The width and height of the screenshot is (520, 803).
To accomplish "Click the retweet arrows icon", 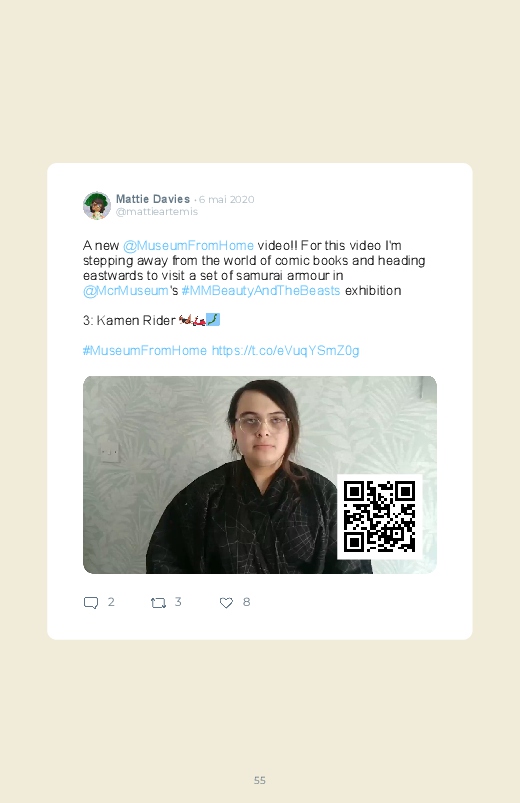I will point(158,603).
